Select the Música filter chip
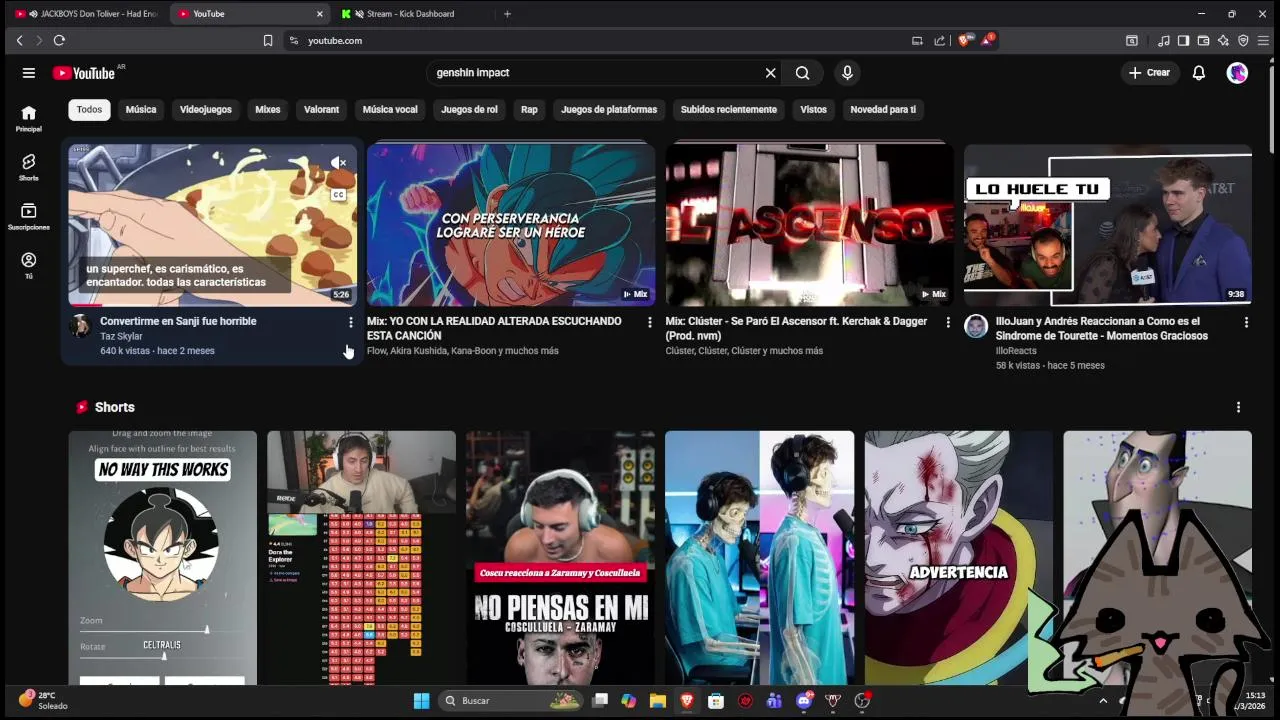 tap(141, 110)
